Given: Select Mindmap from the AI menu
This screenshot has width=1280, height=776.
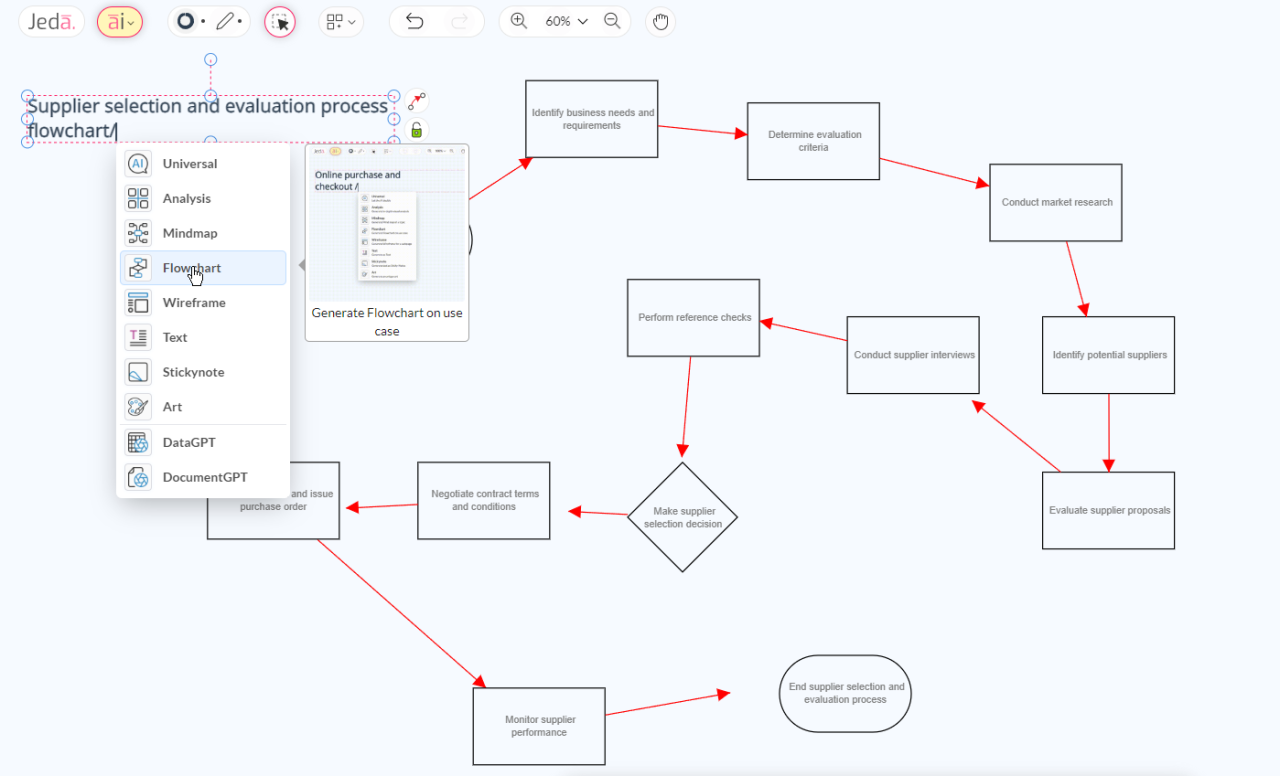Looking at the screenshot, I should click(x=190, y=232).
